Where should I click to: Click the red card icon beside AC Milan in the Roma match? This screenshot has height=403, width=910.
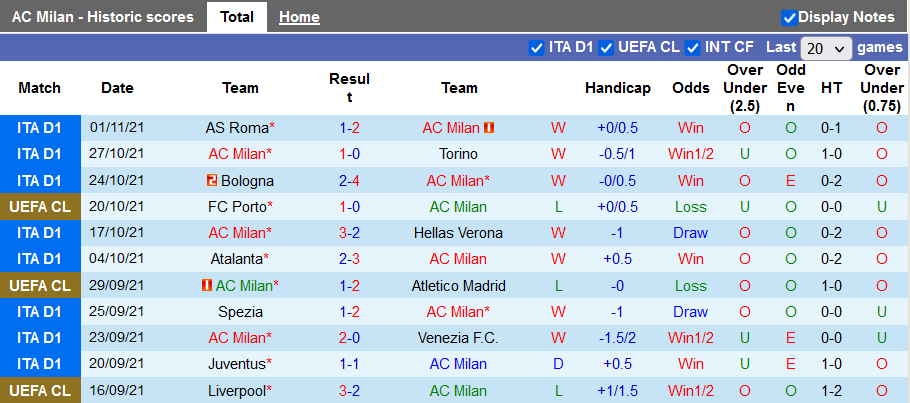coord(490,128)
